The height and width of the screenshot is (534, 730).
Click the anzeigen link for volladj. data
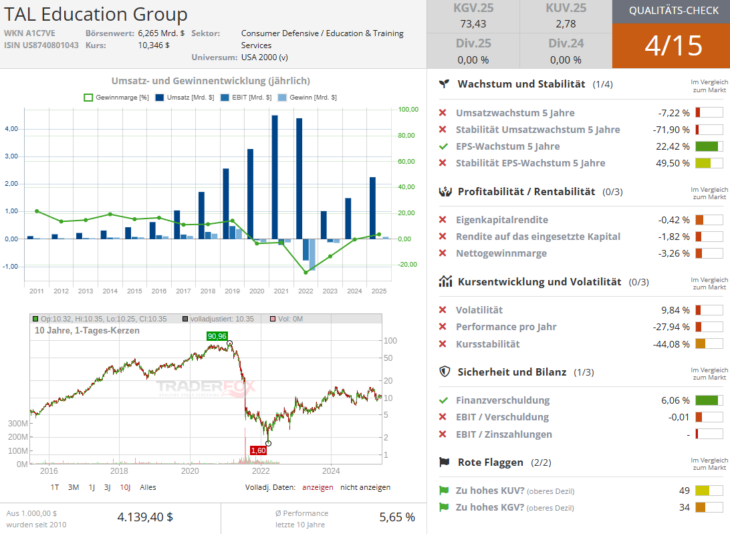click(318, 487)
